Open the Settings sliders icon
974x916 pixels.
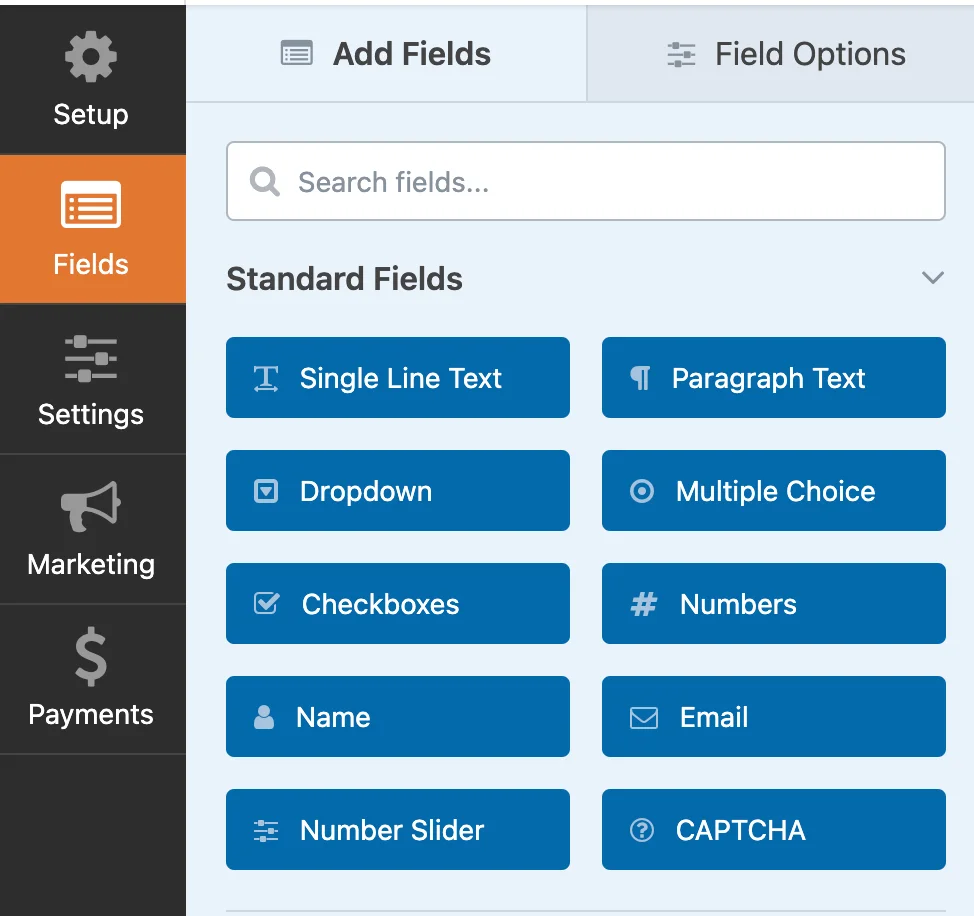(x=91, y=358)
